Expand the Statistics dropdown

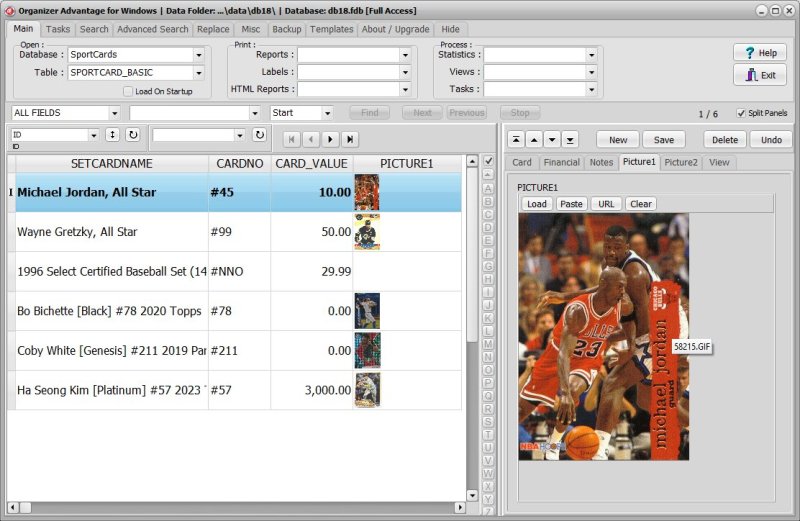[x=591, y=55]
